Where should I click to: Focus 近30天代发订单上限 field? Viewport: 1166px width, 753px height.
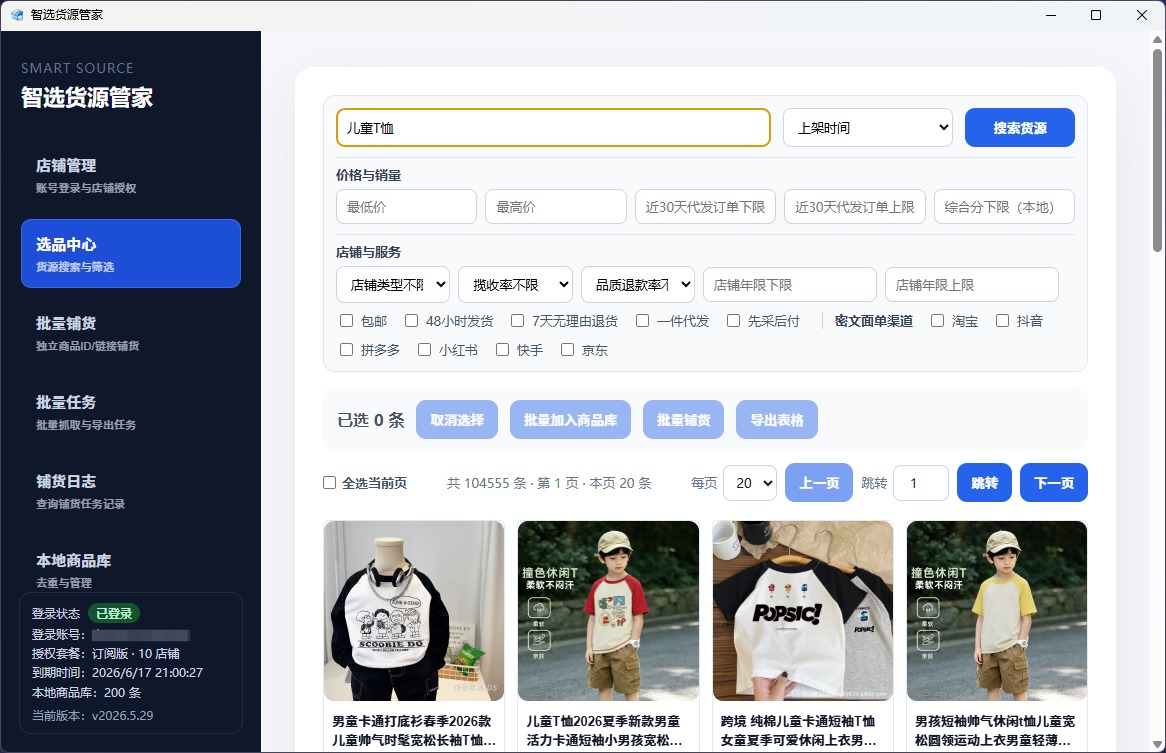pyautogui.click(x=854, y=207)
